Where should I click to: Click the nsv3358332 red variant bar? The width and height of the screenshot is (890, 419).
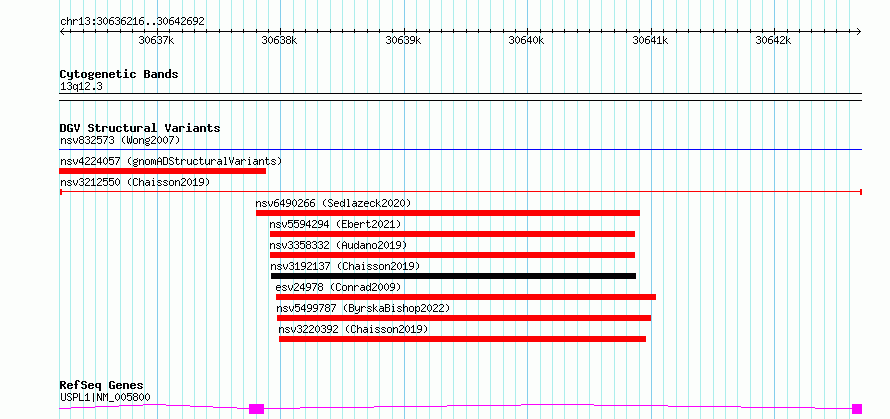(452, 255)
